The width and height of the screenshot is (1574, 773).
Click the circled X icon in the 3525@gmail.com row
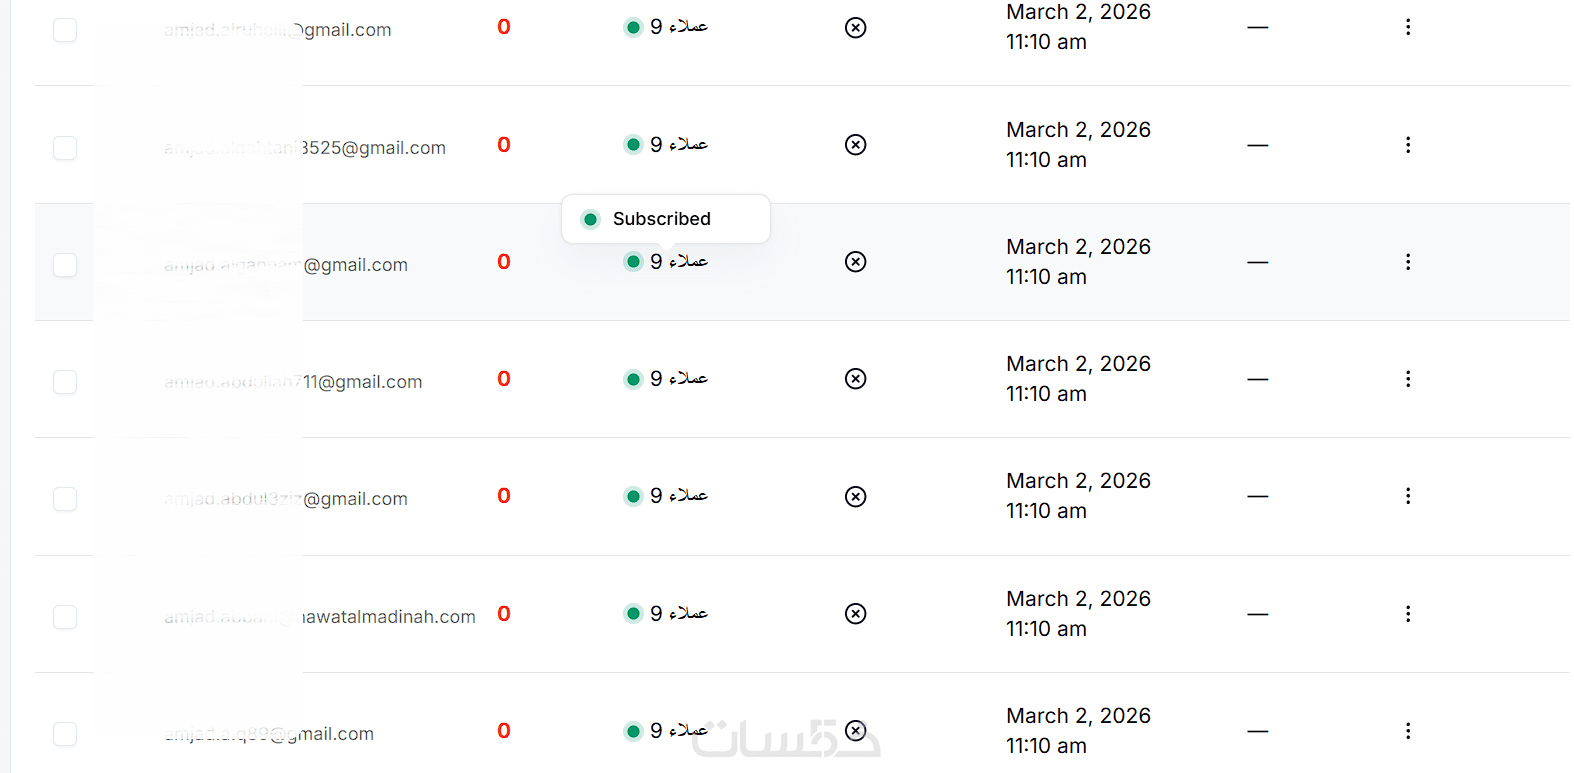[x=855, y=145]
